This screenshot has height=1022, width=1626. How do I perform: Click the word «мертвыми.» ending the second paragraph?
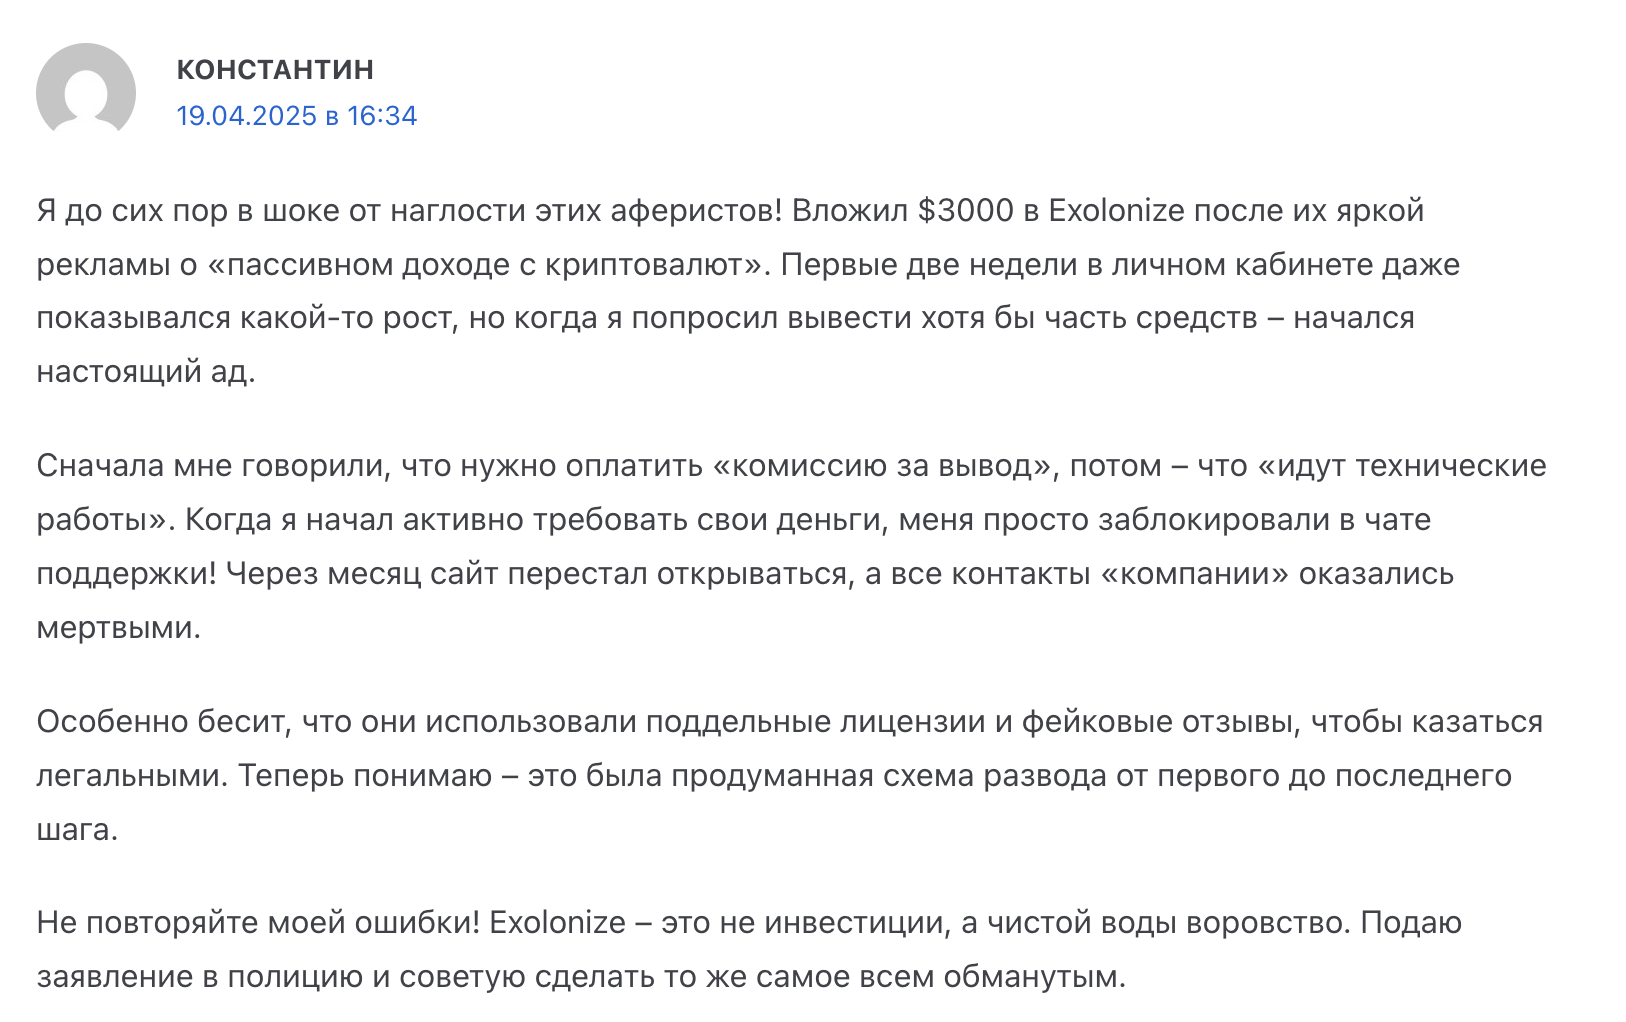coord(118,628)
